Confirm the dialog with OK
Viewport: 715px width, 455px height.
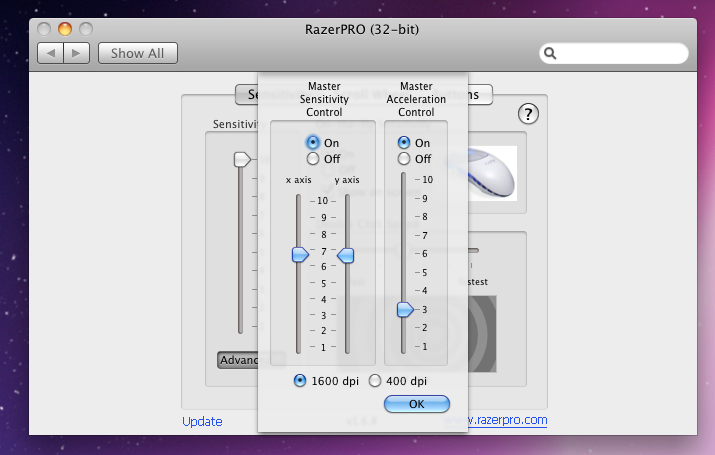coord(417,404)
